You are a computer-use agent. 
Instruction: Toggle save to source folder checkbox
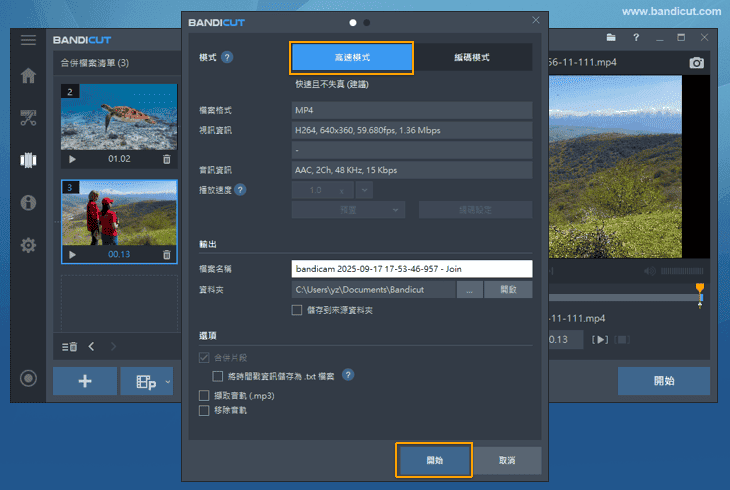tap(297, 310)
